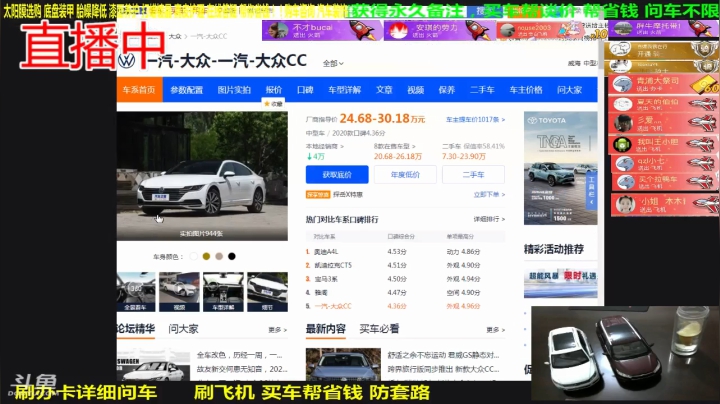Screen dimensions: 720x404
Task: Click the blue 获取底价 button
Action: tap(337, 174)
